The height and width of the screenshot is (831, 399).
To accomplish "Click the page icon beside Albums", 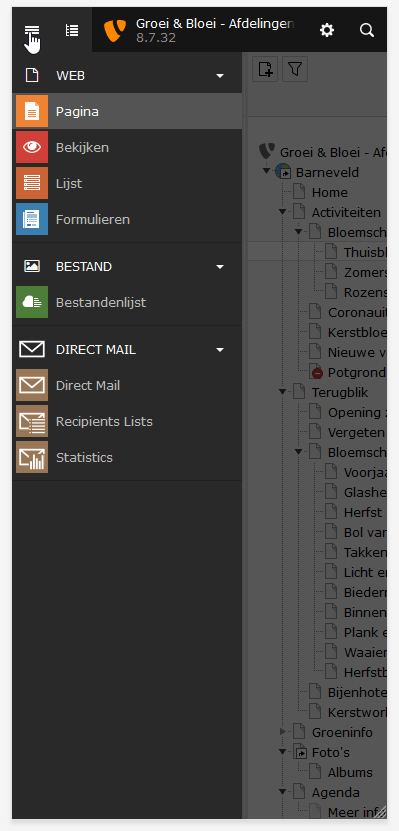I will pyautogui.click(x=315, y=772).
